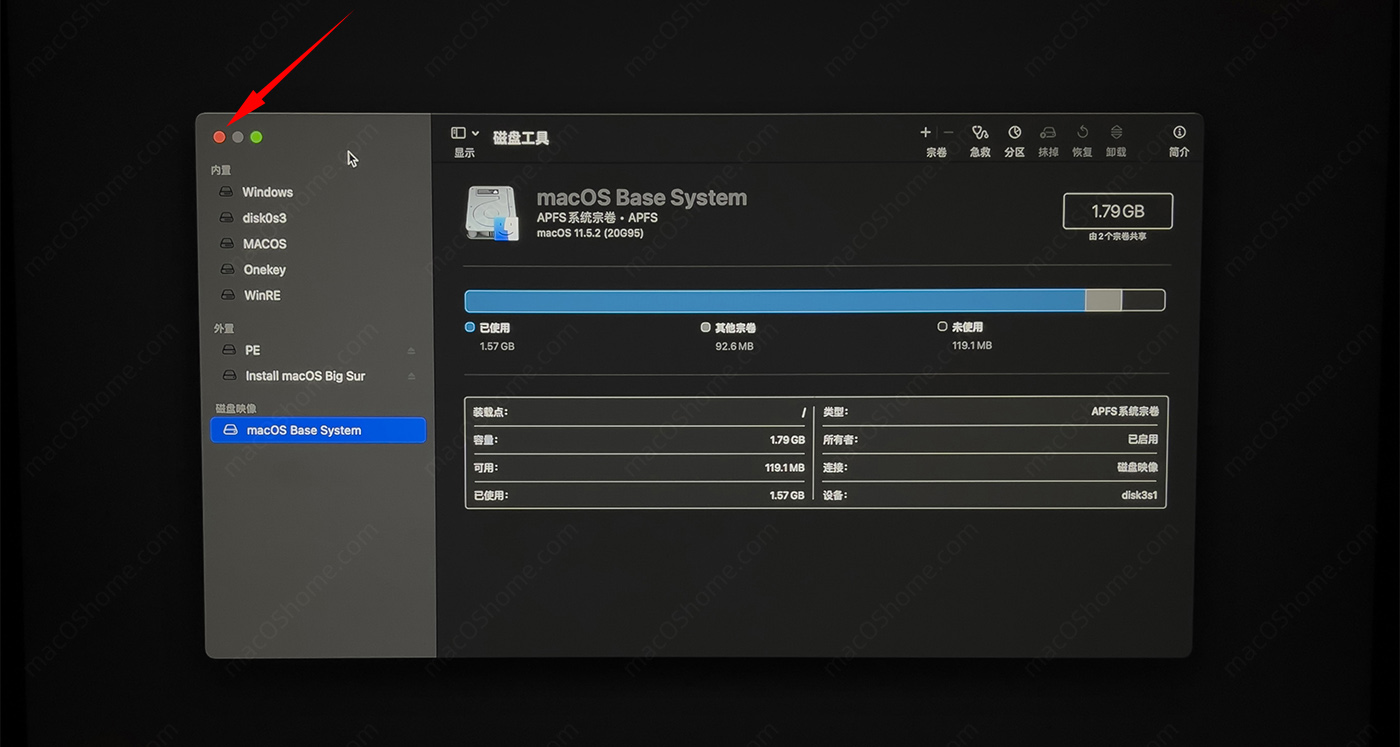Eject the PE volume
This screenshot has width=1400, height=747.
pos(411,350)
